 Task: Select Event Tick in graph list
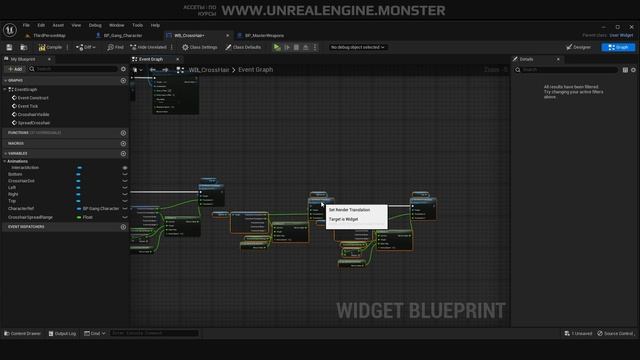tap(28, 106)
